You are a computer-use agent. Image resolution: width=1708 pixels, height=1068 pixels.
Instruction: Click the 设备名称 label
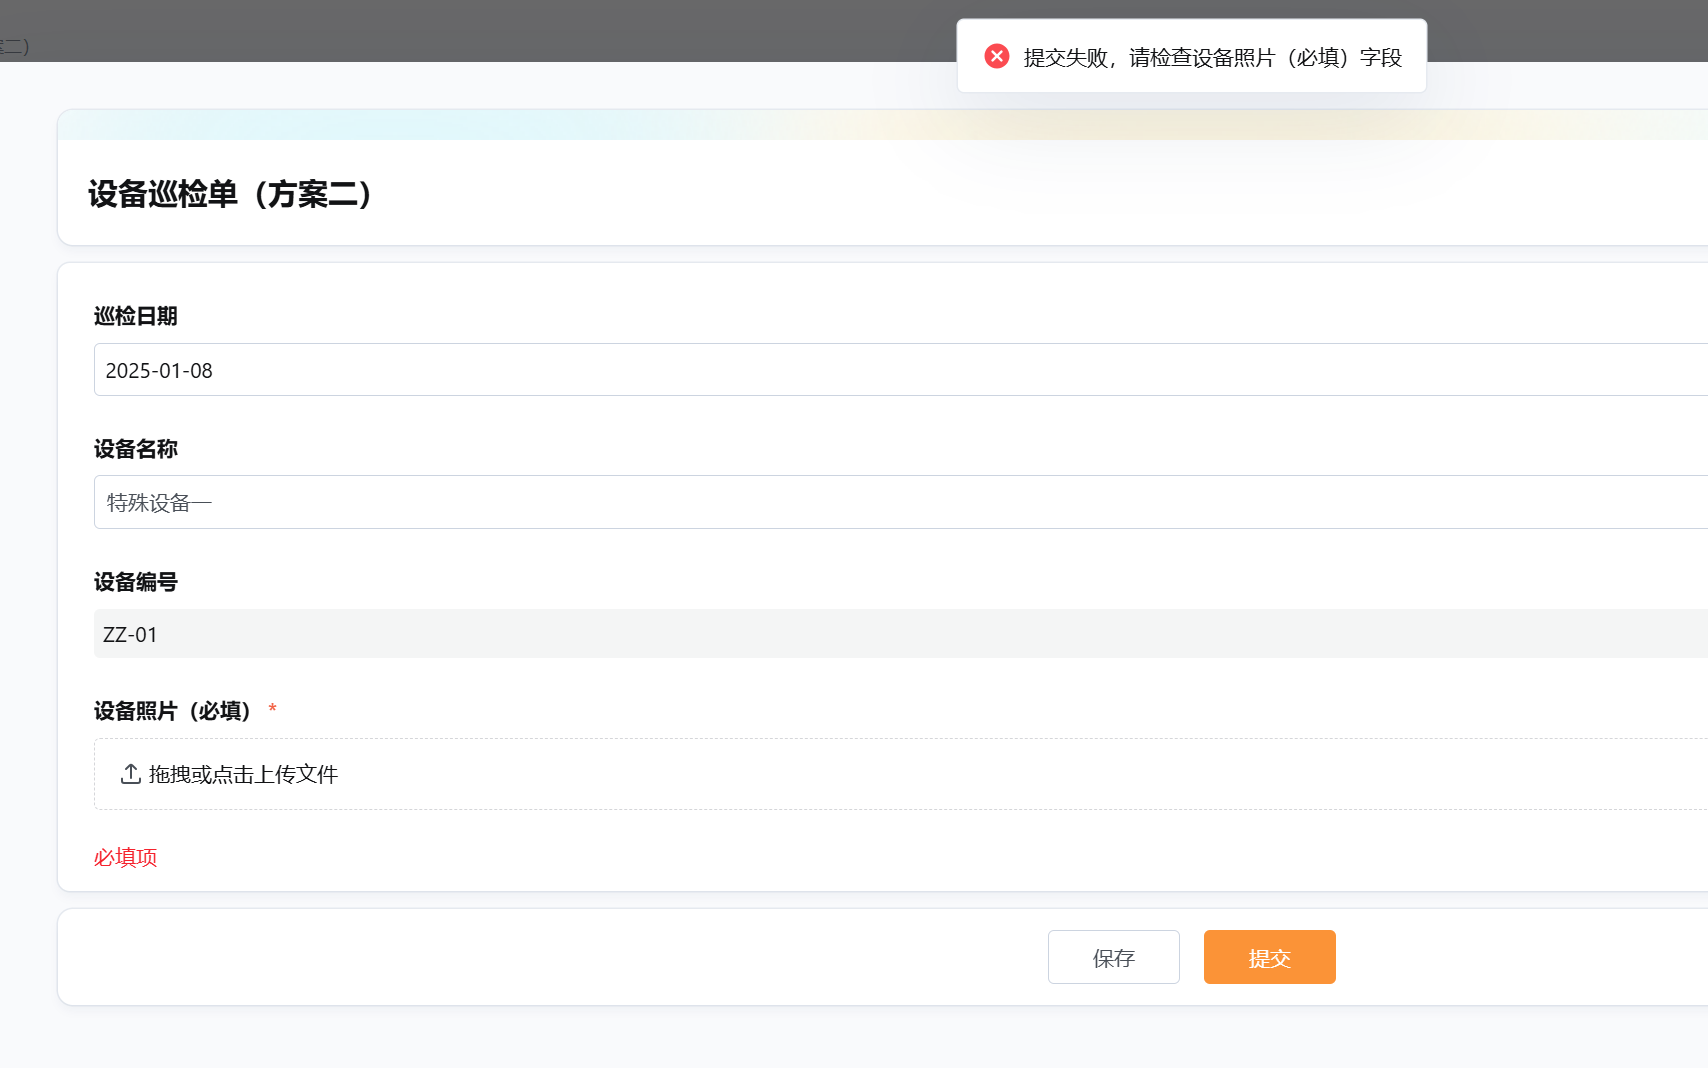[x=136, y=449]
